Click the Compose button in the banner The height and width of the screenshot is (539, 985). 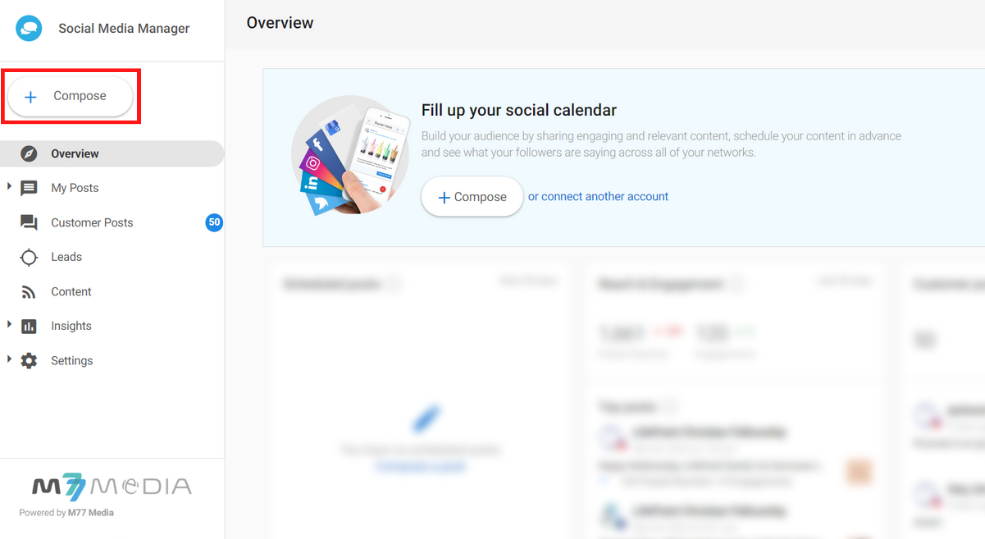click(472, 197)
